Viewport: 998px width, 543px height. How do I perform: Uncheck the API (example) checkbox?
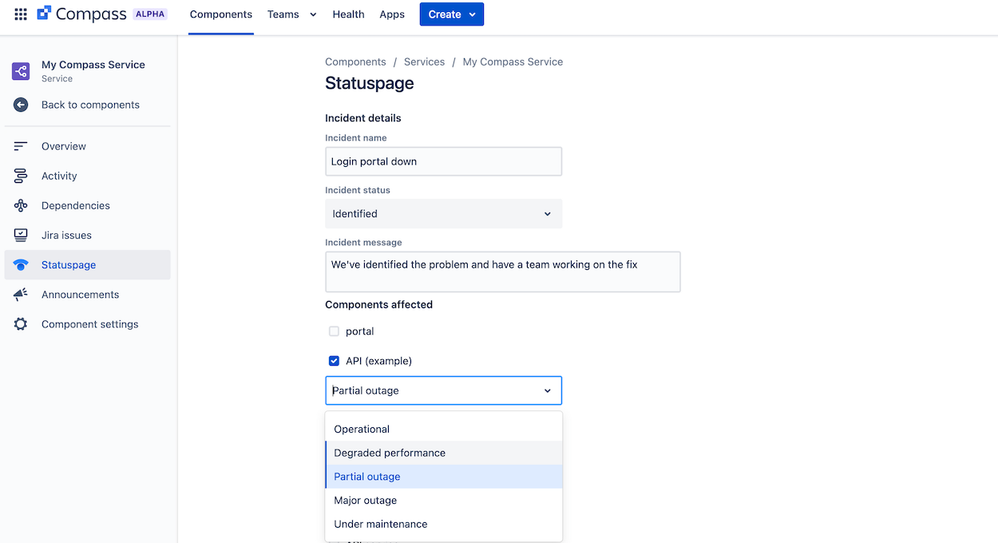pyautogui.click(x=334, y=361)
